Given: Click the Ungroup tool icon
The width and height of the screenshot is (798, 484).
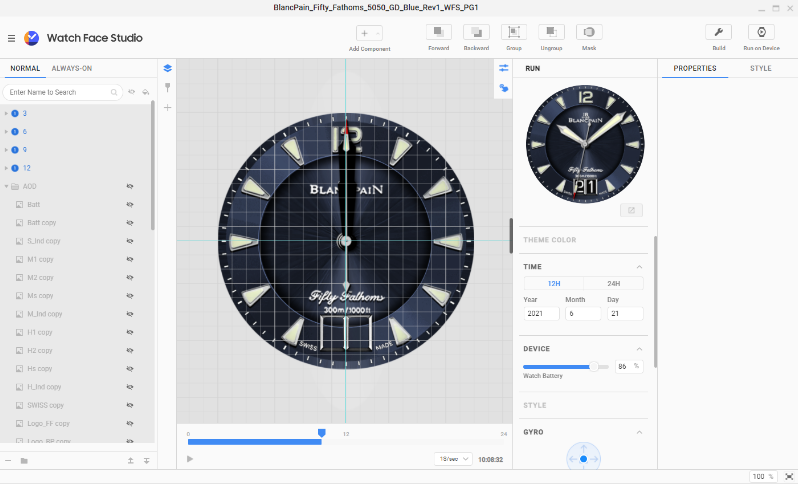Looking at the screenshot, I should click(x=551, y=32).
